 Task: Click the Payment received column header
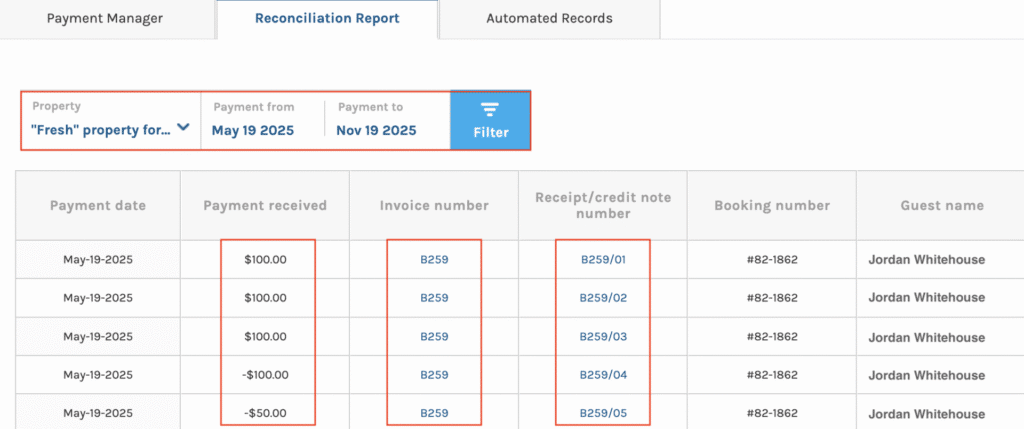(265, 206)
